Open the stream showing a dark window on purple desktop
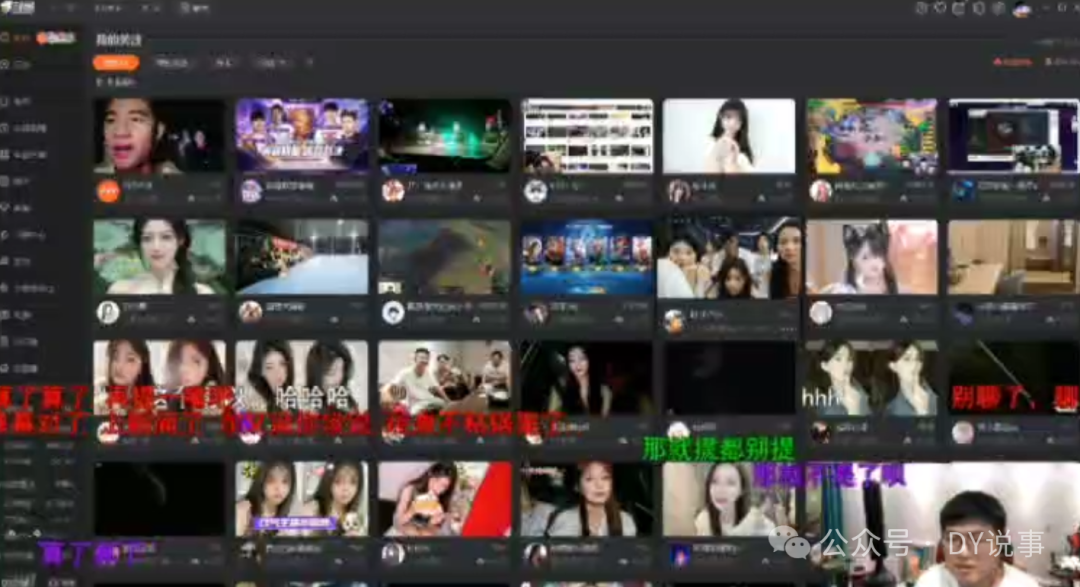Screen dimensions: 1080x587 [1013, 136]
